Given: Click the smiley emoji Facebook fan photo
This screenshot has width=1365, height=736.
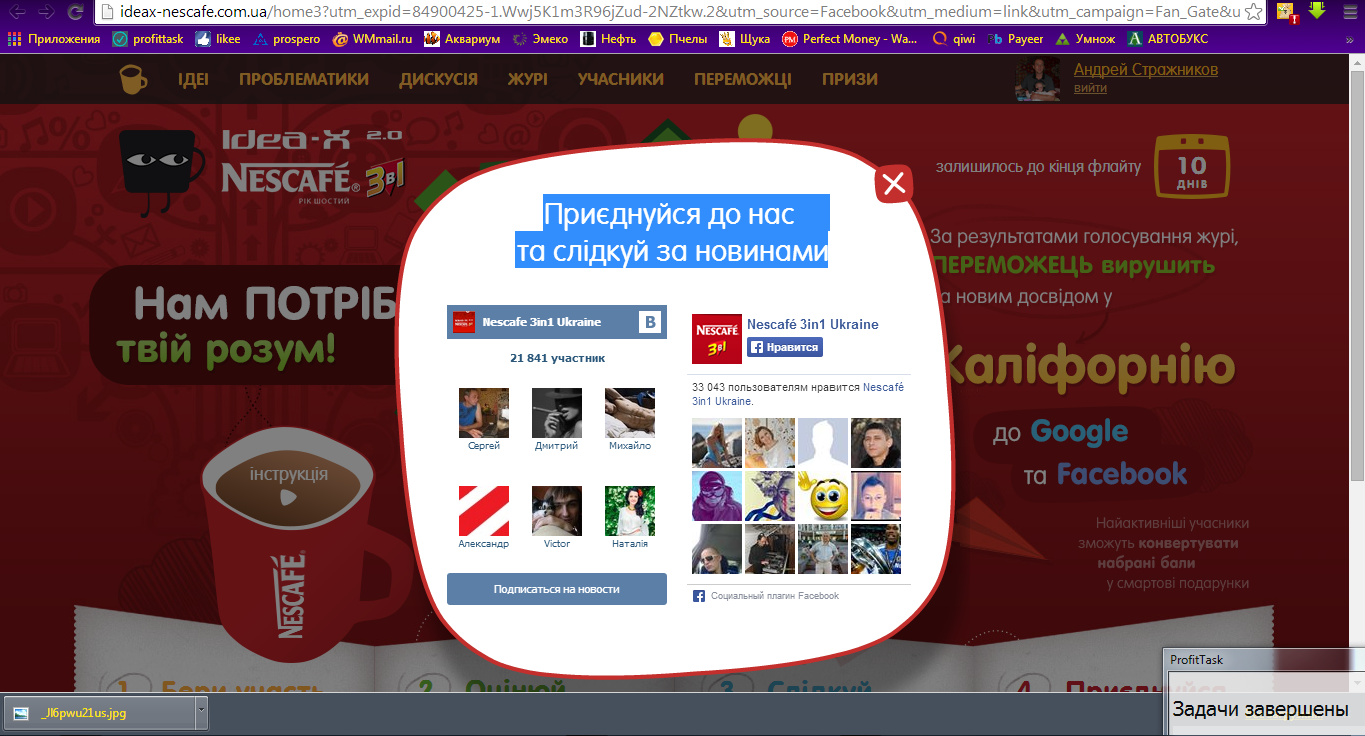Looking at the screenshot, I should pos(823,496).
